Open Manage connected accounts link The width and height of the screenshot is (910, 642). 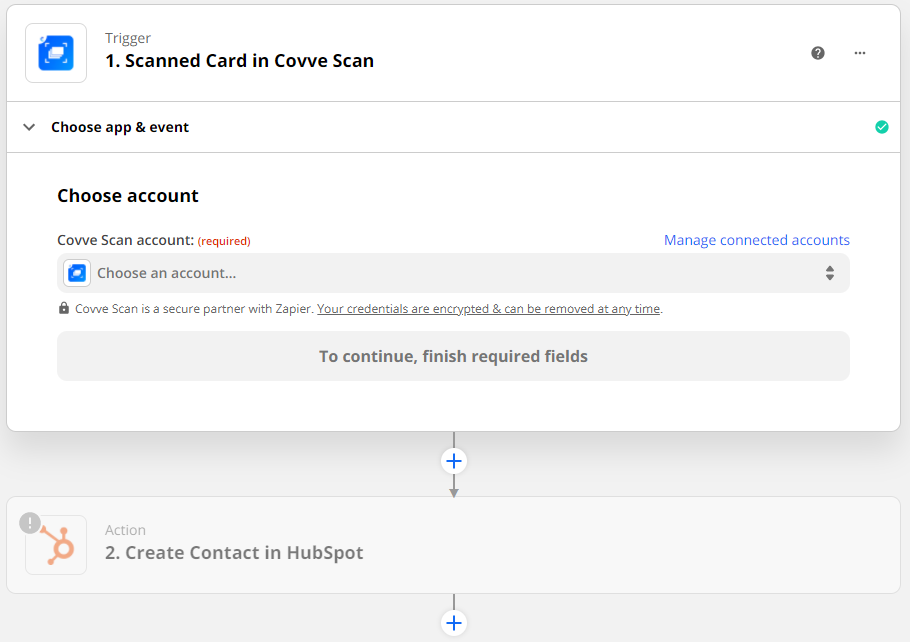pos(756,240)
